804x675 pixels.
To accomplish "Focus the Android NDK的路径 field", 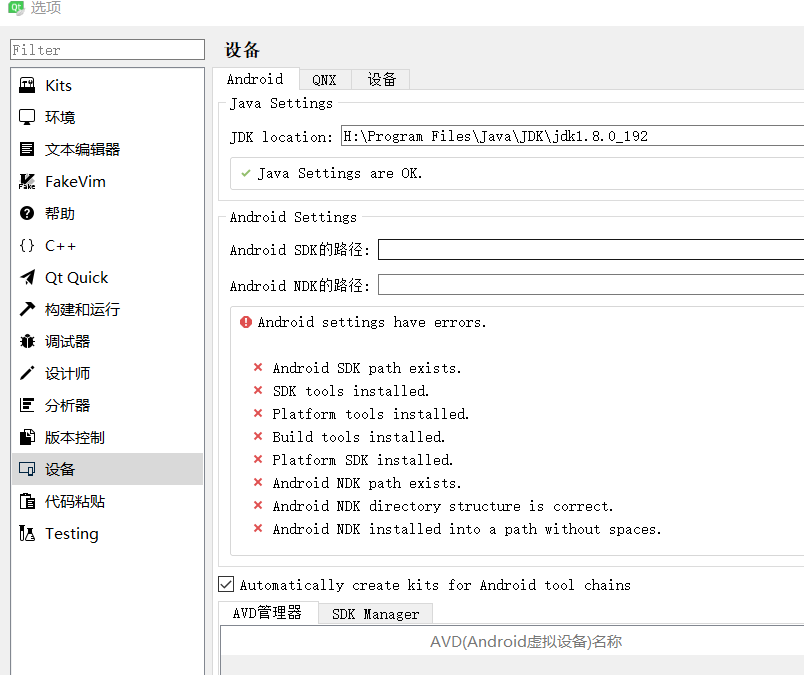I will click(x=591, y=285).
